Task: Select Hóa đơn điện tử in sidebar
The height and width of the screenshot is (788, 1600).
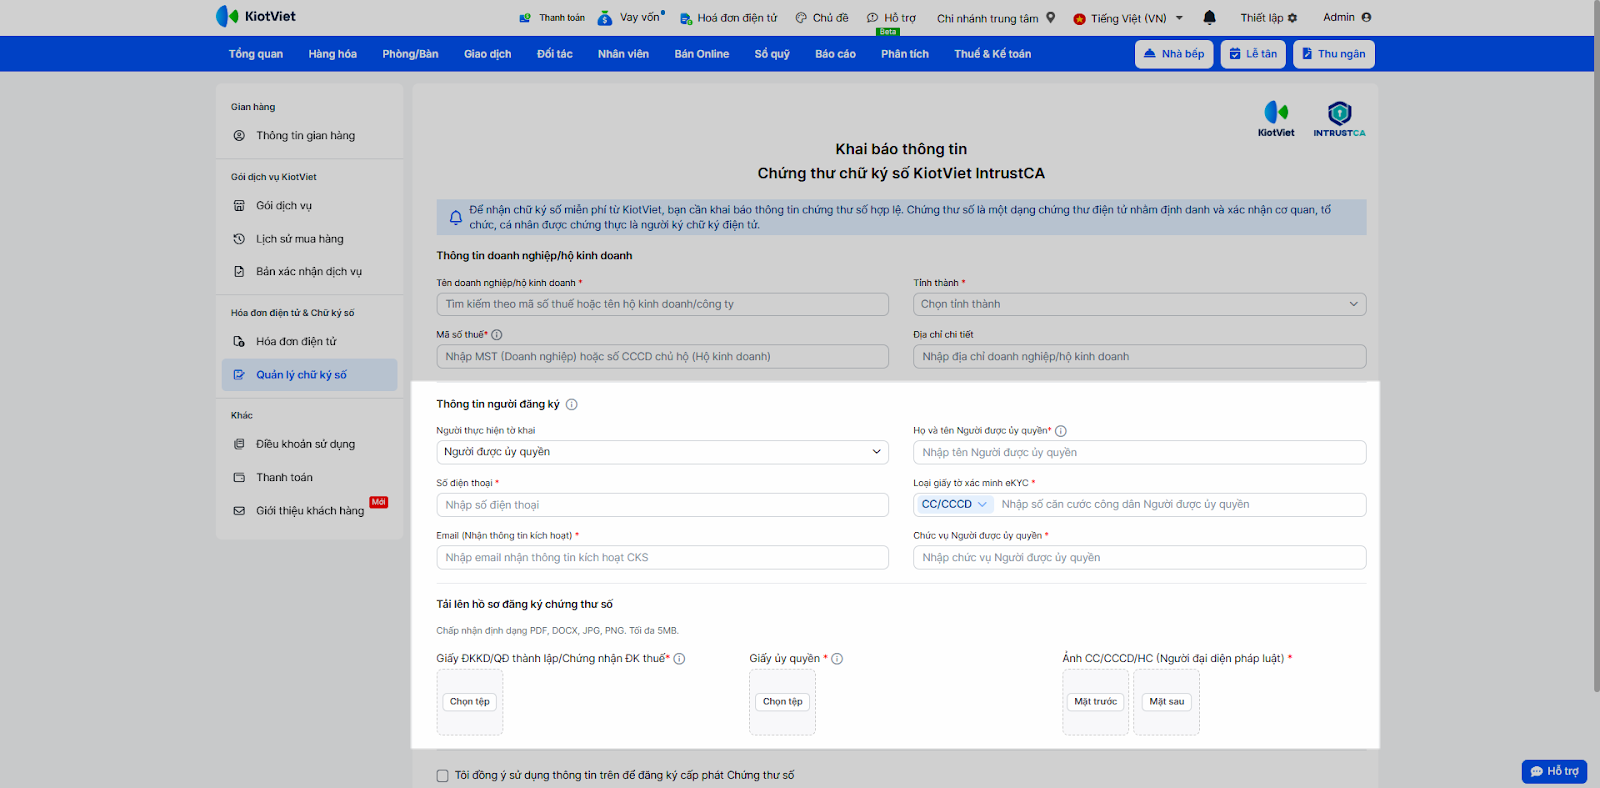Action: pyautogui.click(x=296, y=342)
